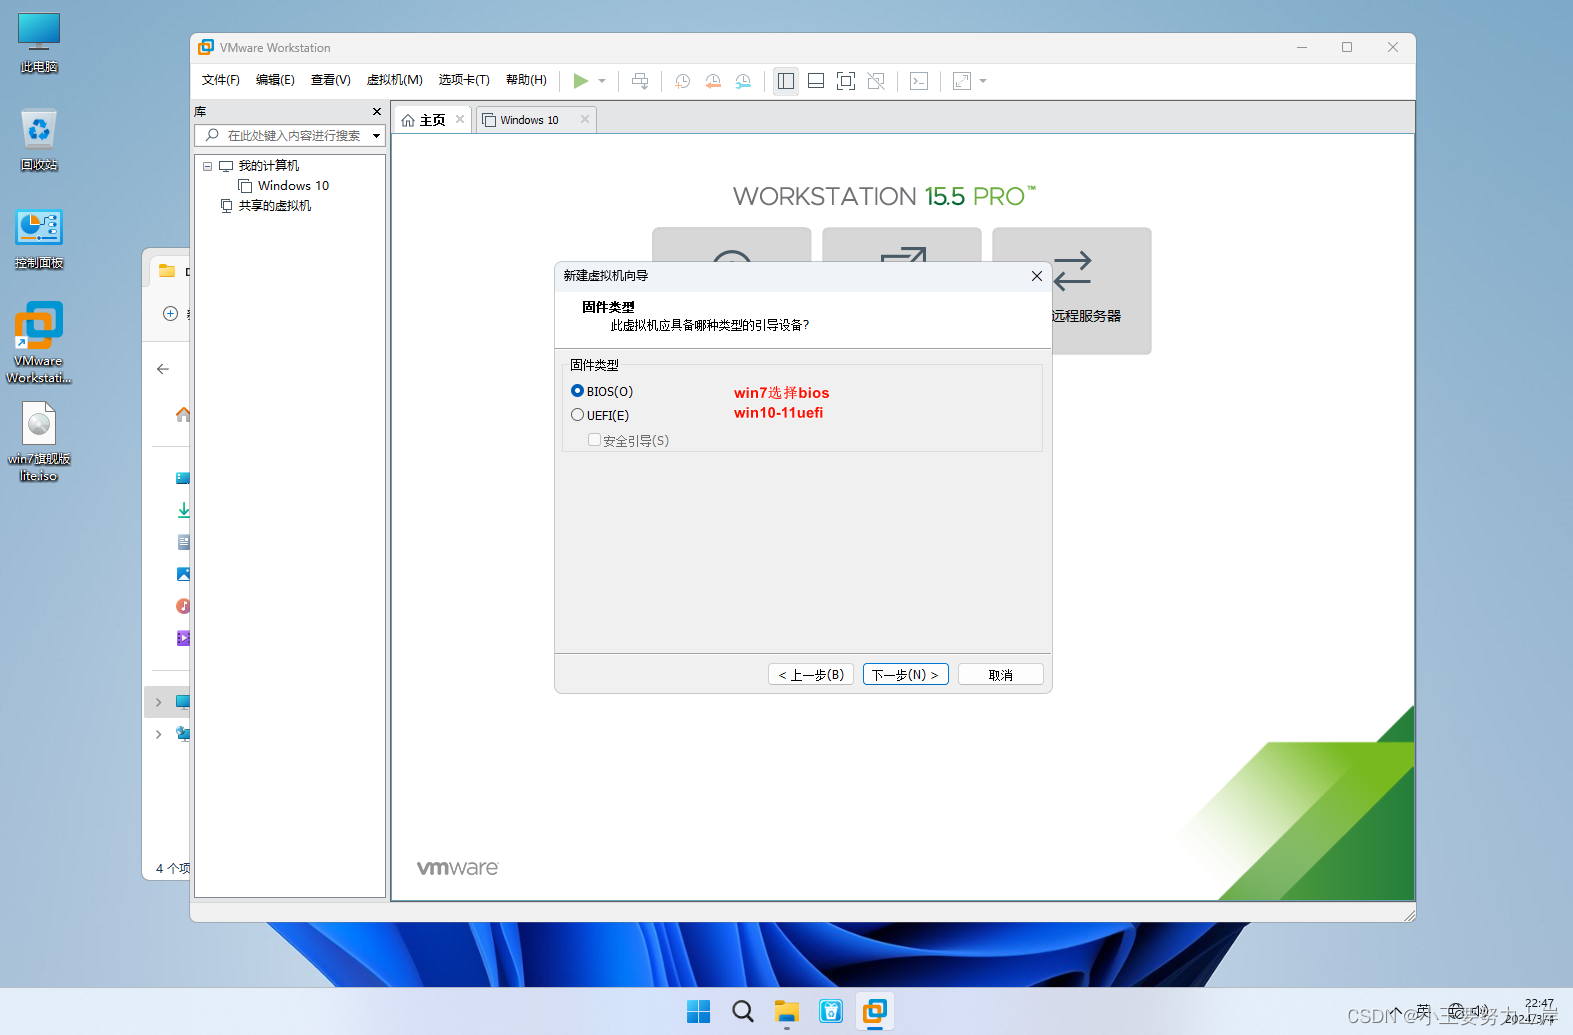Close the 库 library panel
This screenshot has width=1573, height=1035.
377,111
